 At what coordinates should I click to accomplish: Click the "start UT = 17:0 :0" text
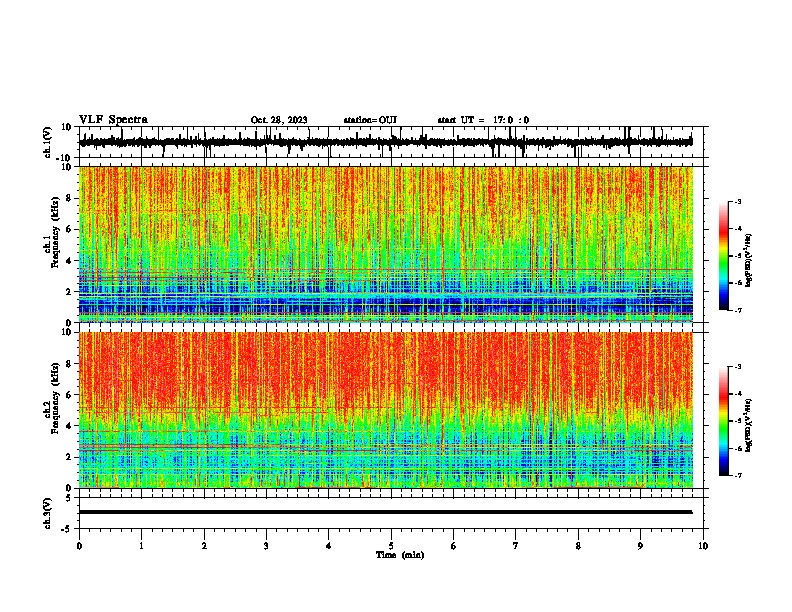[483, 120]
